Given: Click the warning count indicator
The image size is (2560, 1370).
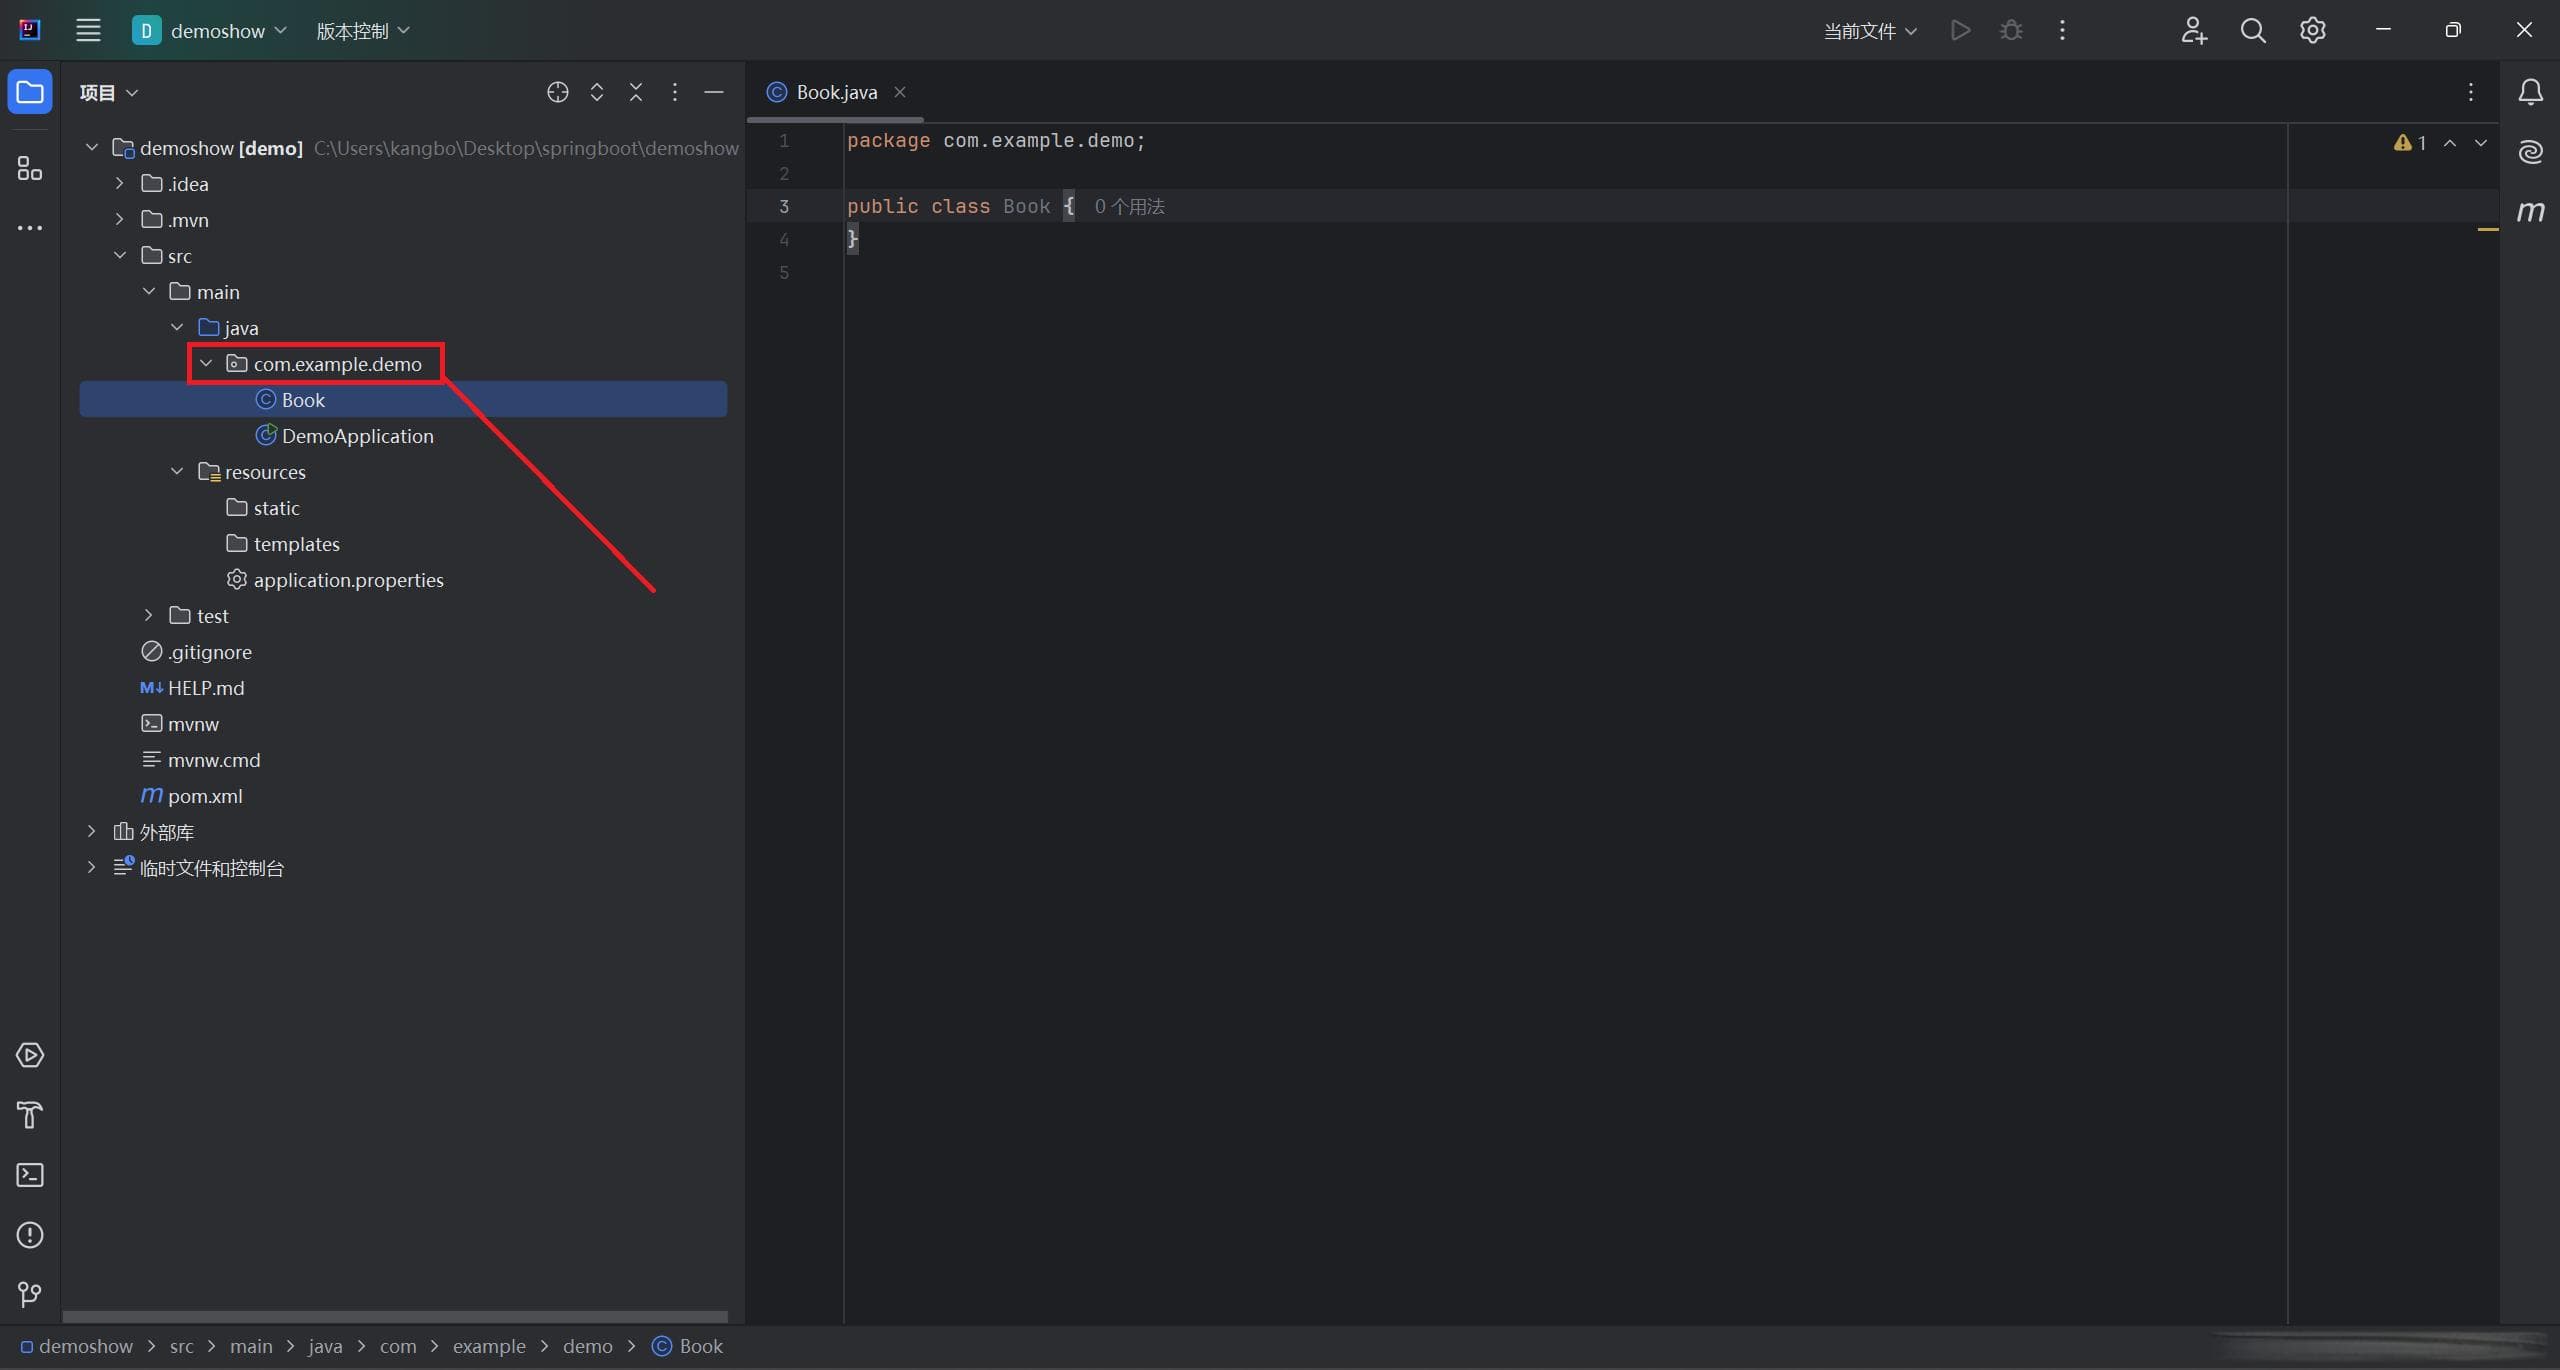Looking at the screenshot, I should pyautogui.click(x=2410, y=143).
